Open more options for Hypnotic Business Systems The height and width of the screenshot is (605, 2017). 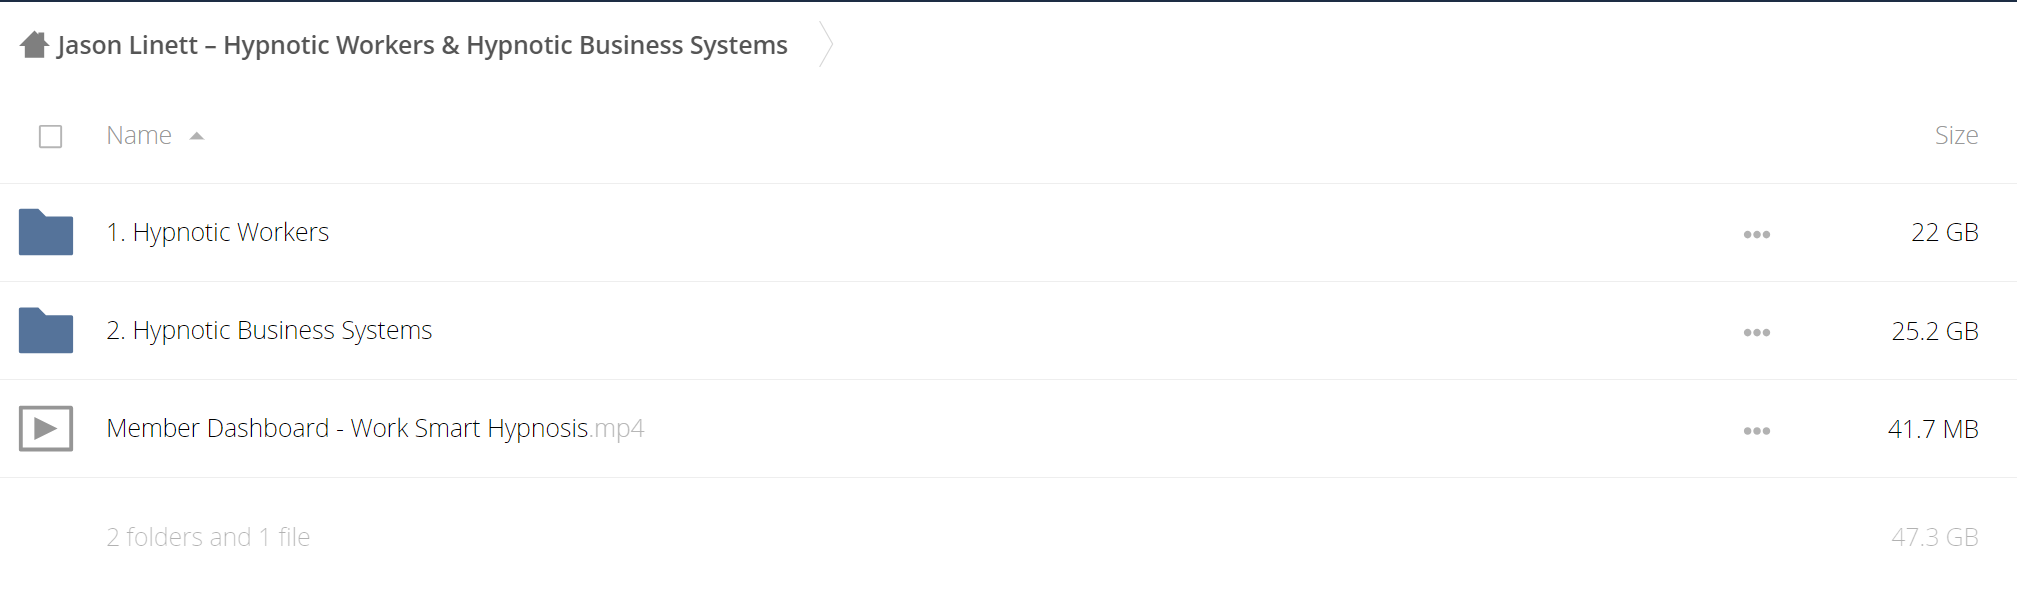[1757, 332]
